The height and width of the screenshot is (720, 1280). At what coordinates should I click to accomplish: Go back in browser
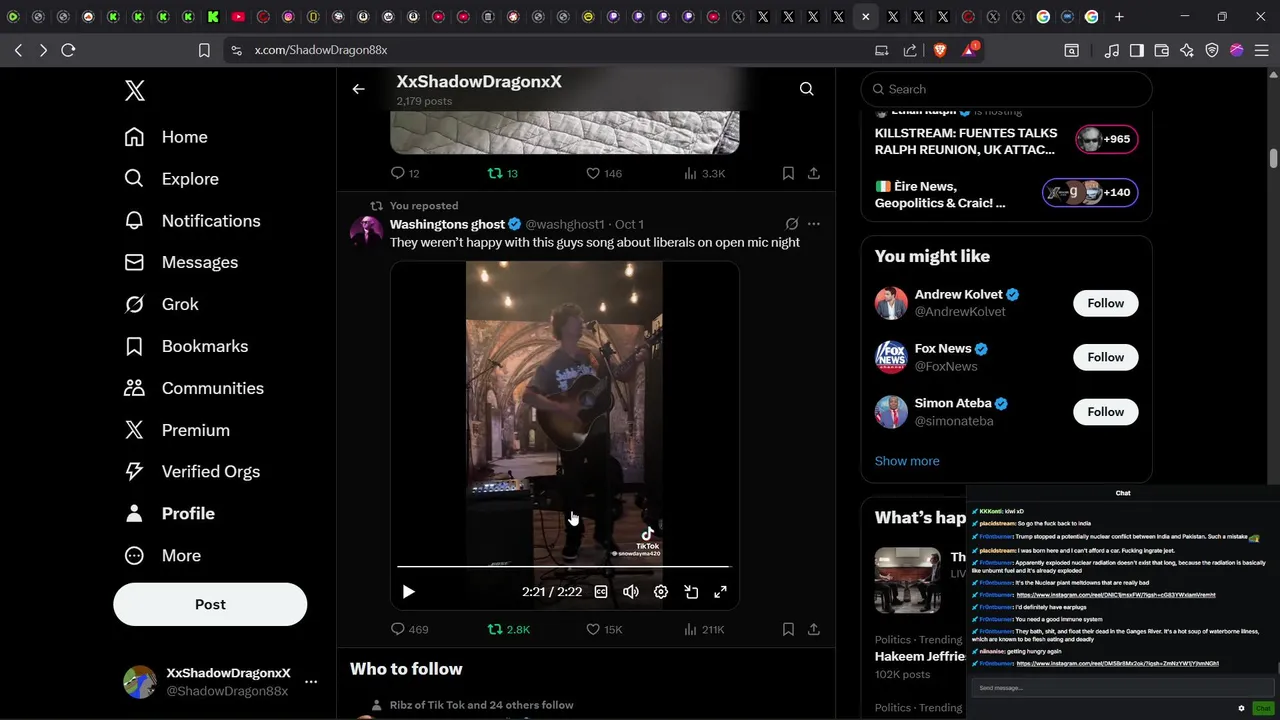click(18, 50)
